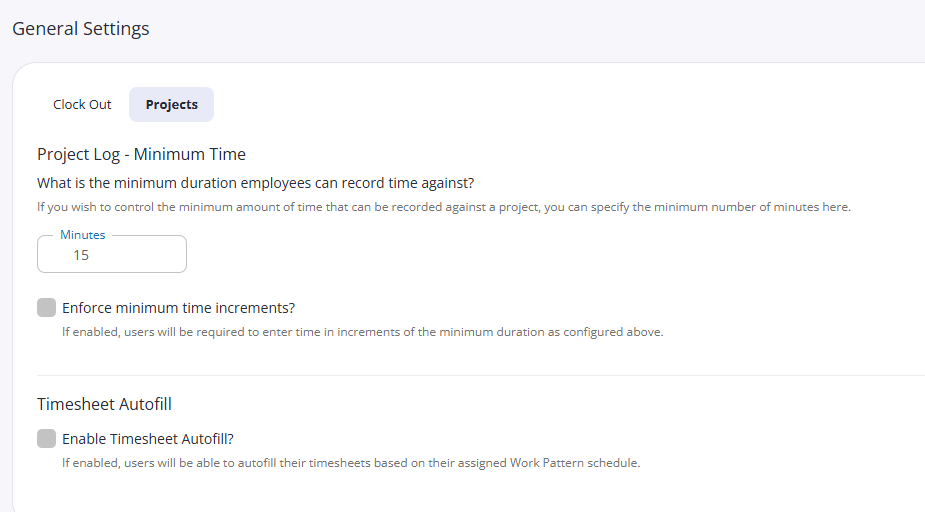Click the 'If you wish to control' hint

444,207
